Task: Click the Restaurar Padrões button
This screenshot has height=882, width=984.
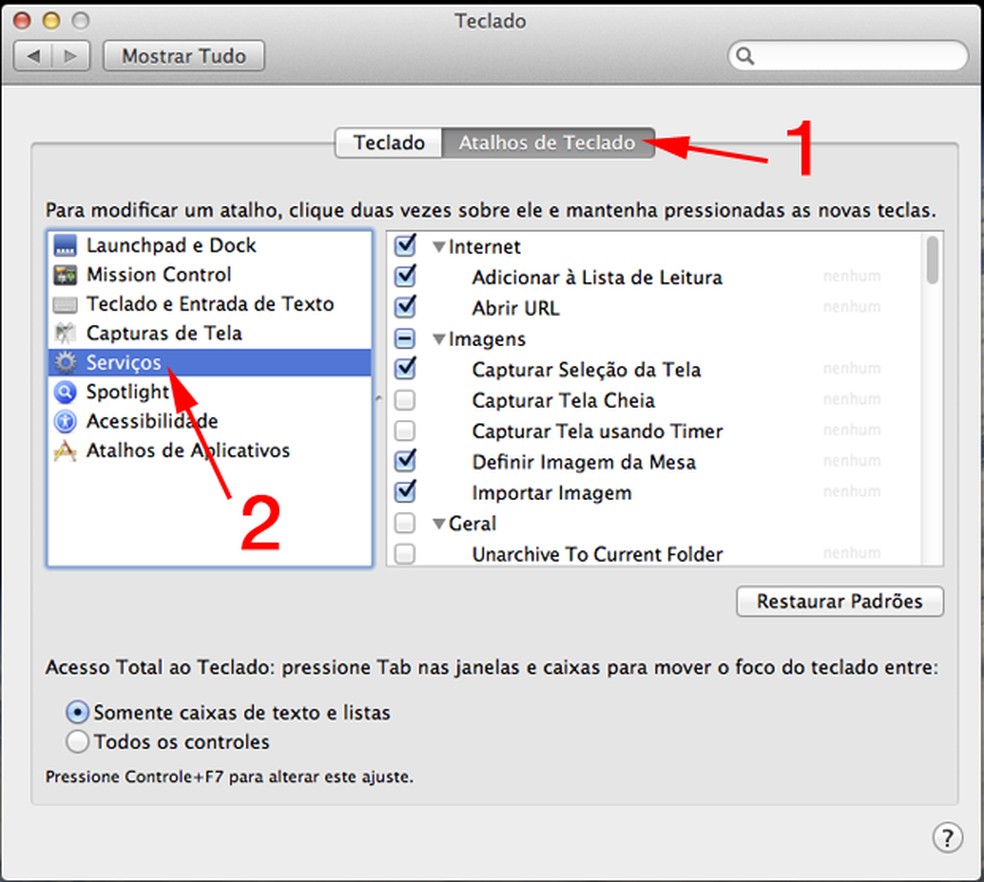Action: click(x=839, y=601)
